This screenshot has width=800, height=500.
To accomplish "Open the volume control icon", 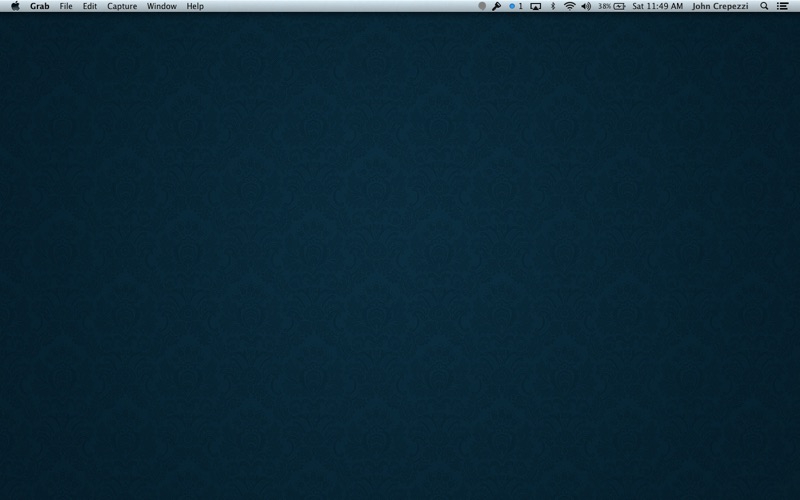I will pyautogui.click(x=586, y=6).
